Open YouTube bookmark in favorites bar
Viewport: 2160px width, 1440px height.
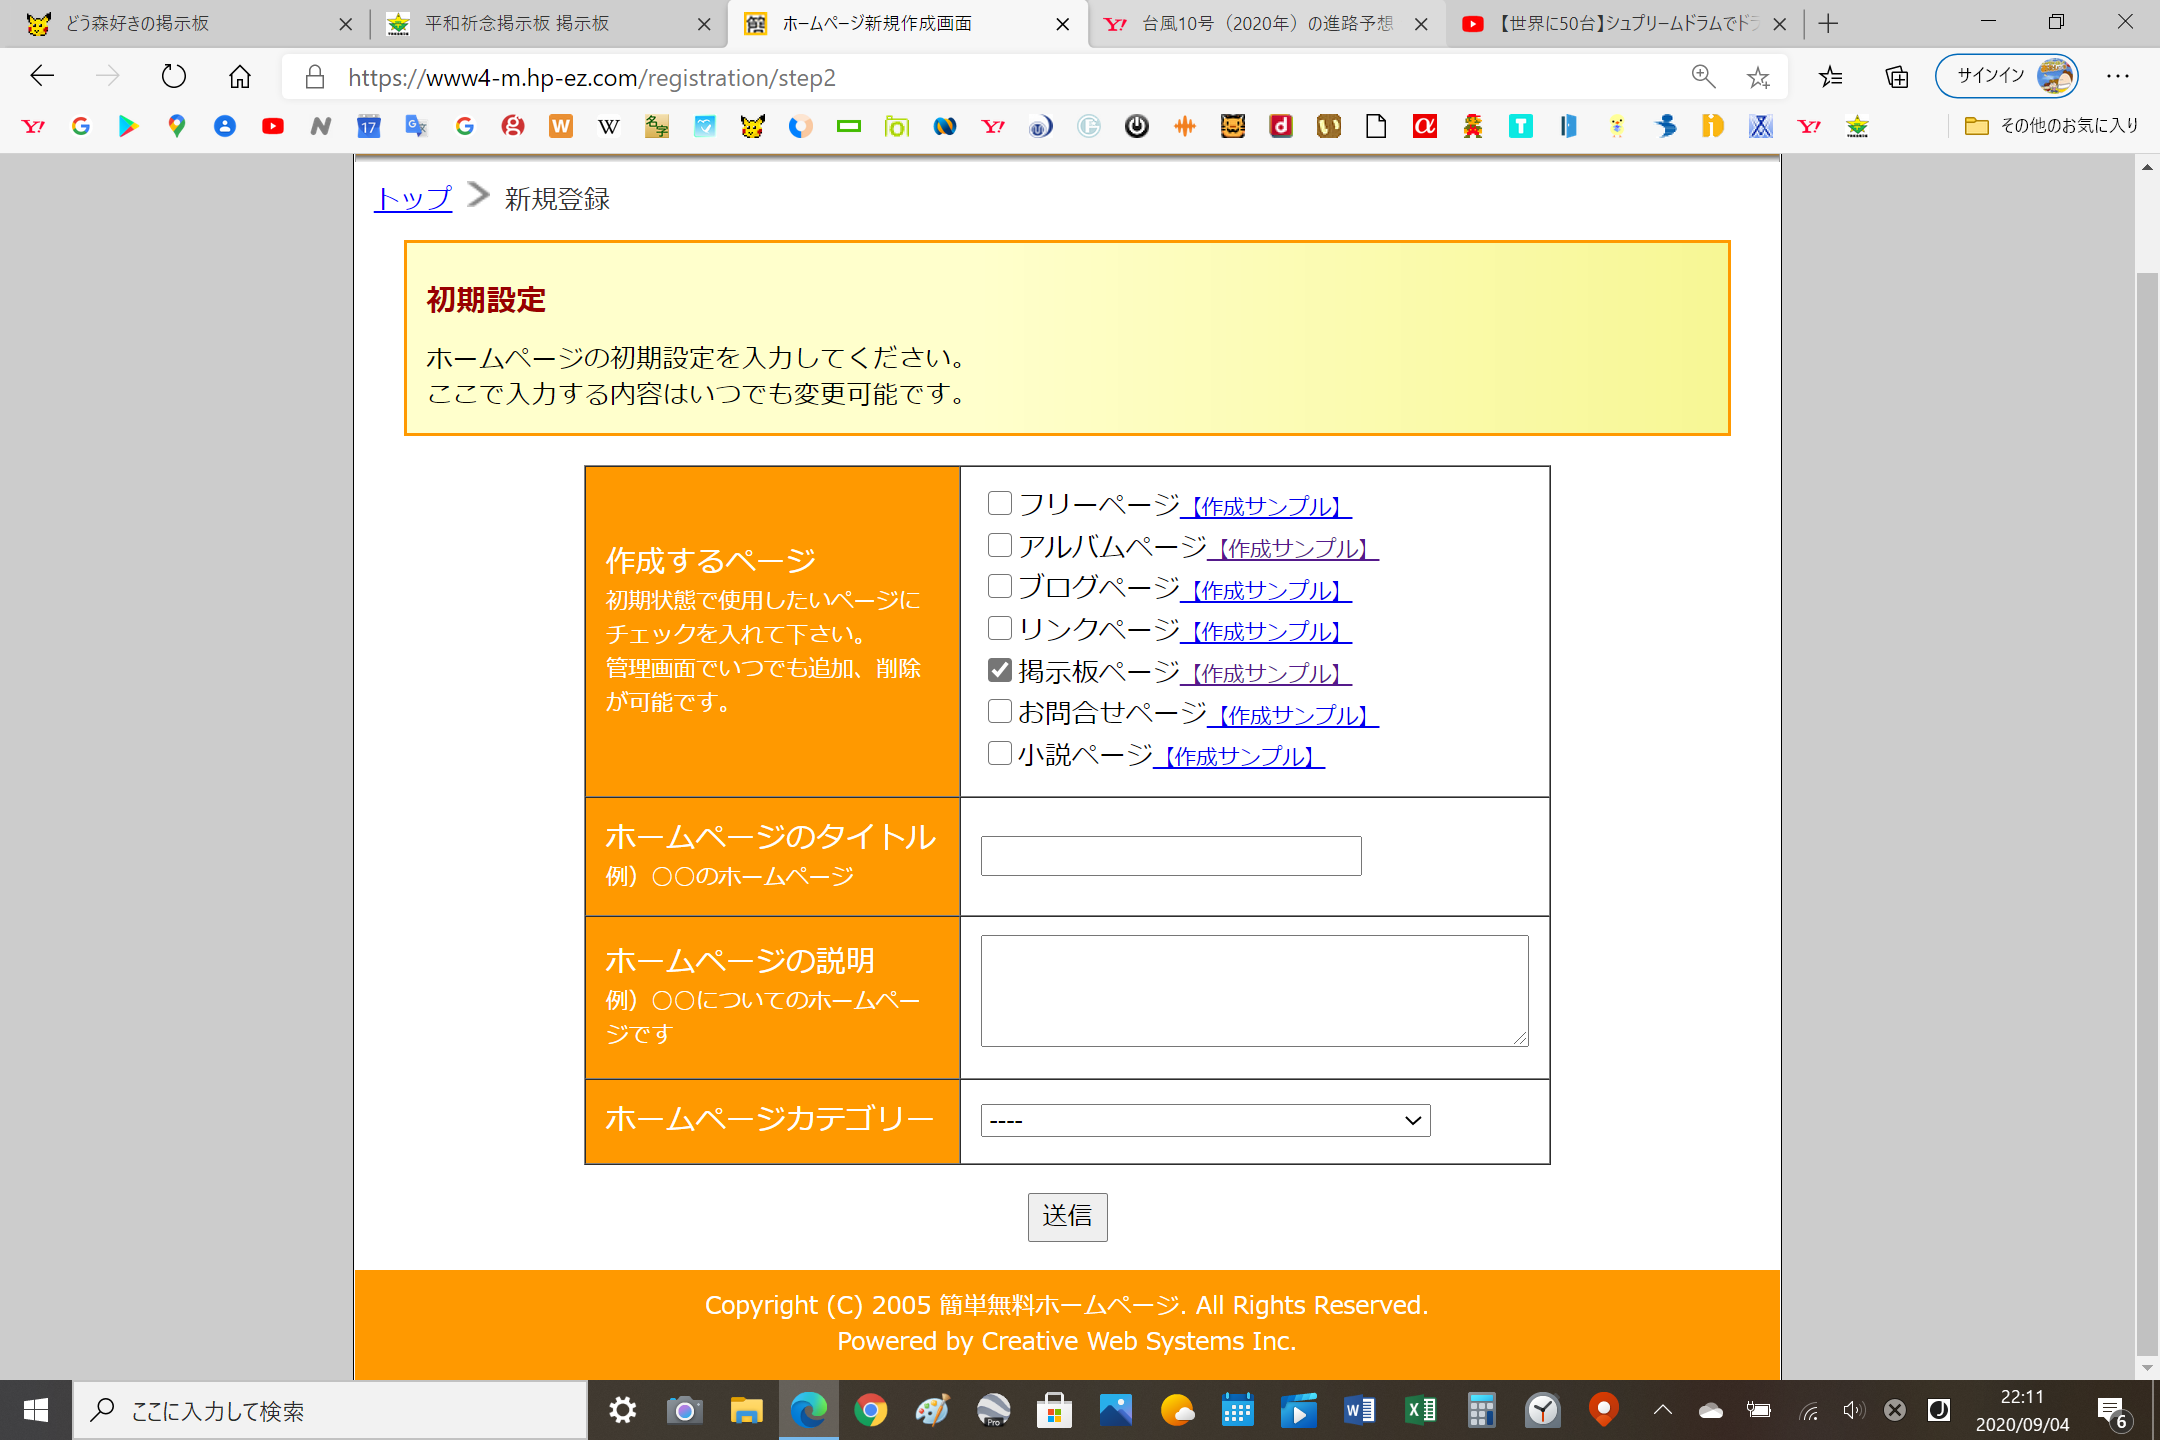click(272, 126)
